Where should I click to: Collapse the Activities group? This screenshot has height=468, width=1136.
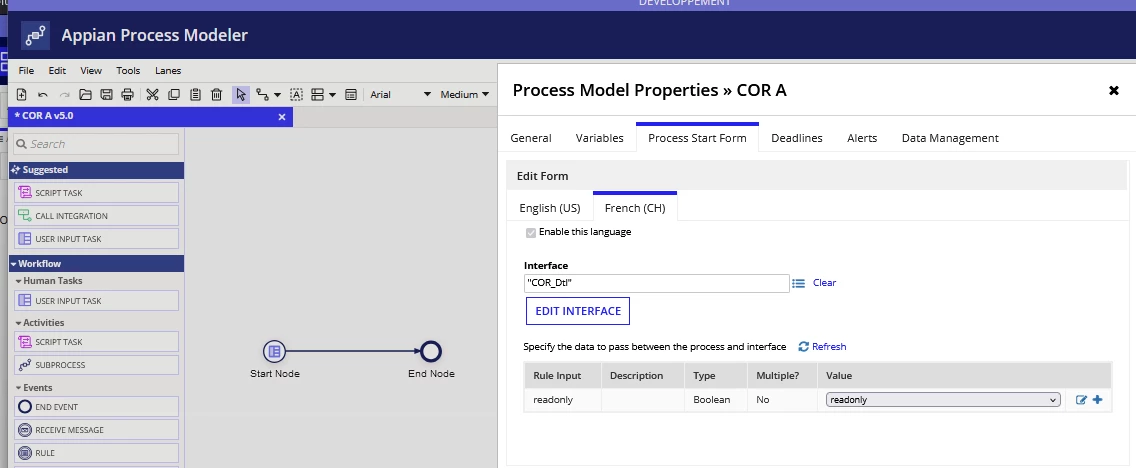point(40,322)
